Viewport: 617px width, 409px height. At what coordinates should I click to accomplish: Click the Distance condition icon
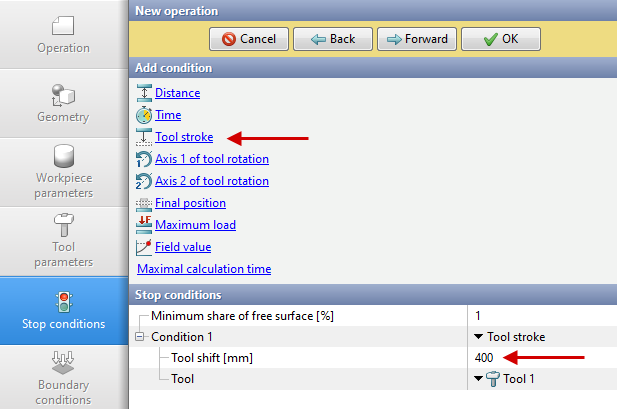[144, 93]
